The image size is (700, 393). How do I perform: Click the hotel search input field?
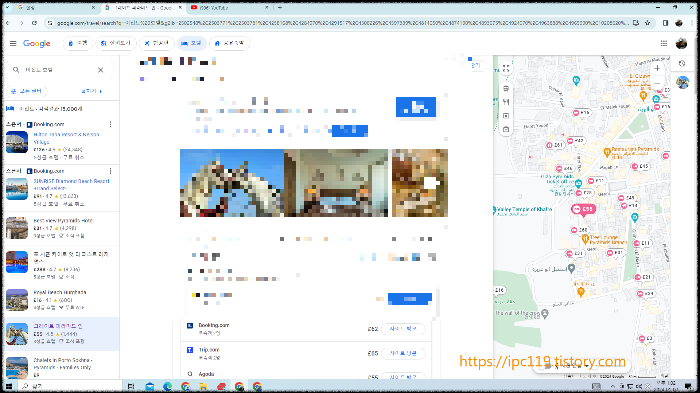pos(58,70)
